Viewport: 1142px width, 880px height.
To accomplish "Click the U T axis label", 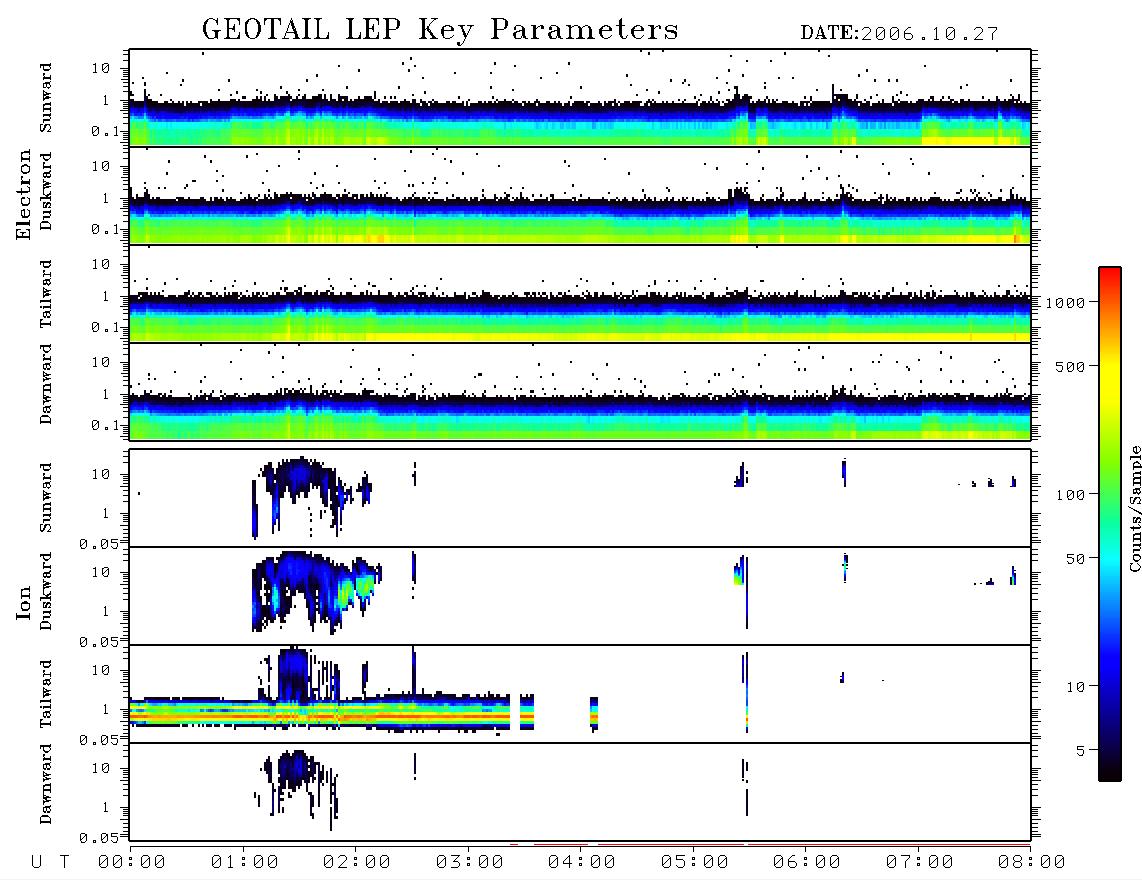I will point(51,863).
